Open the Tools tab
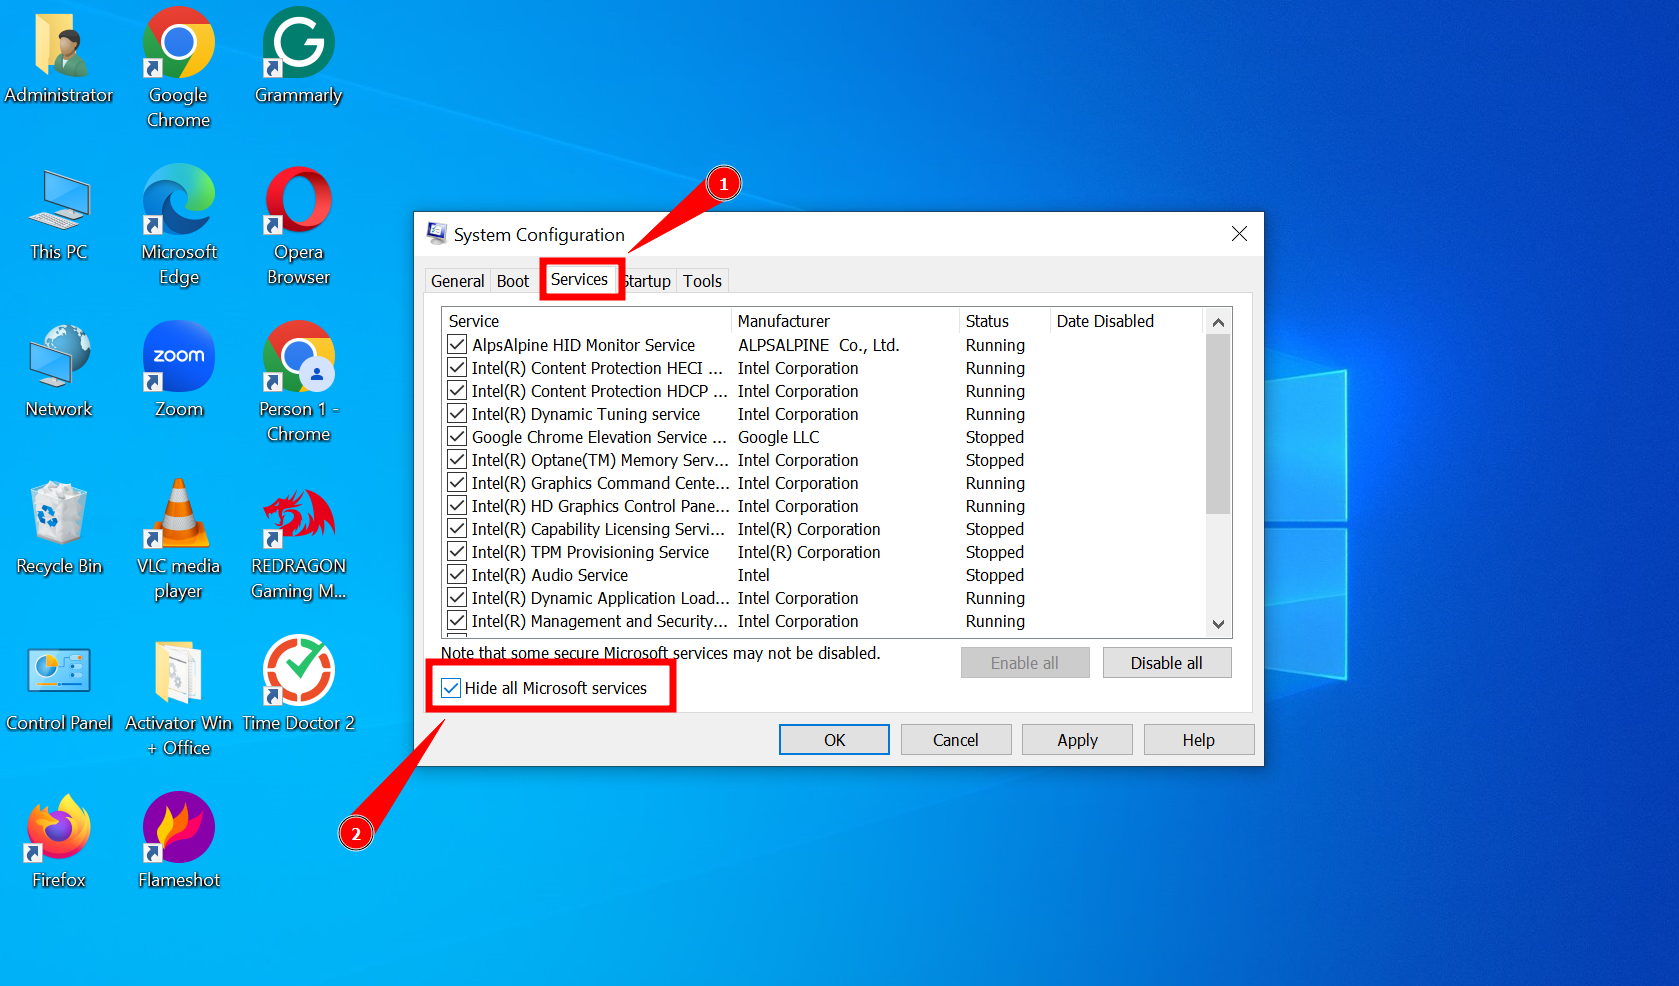This screenshot has width=1679, height=986. point(701,281)
